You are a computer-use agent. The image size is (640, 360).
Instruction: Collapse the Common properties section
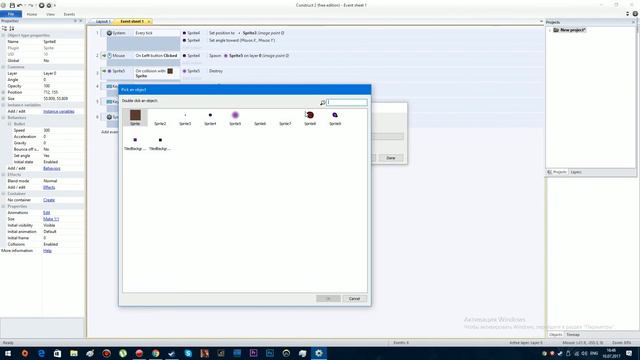coord(3,67)
